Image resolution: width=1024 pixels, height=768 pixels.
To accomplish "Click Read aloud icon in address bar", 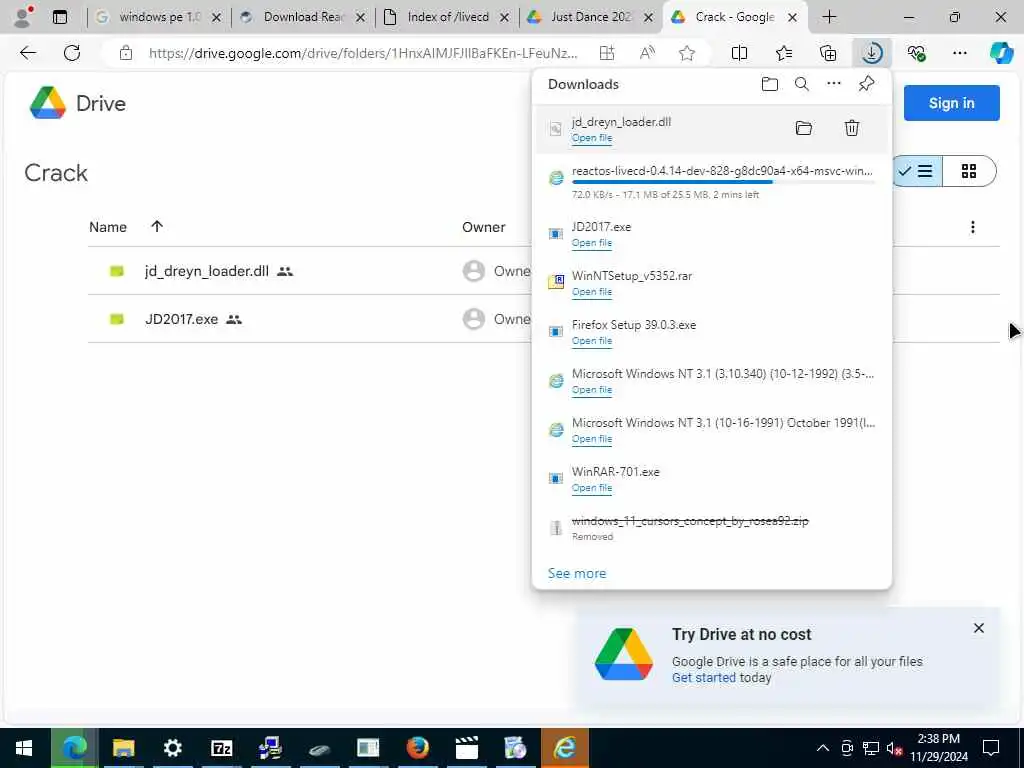I will coord(647,53).
